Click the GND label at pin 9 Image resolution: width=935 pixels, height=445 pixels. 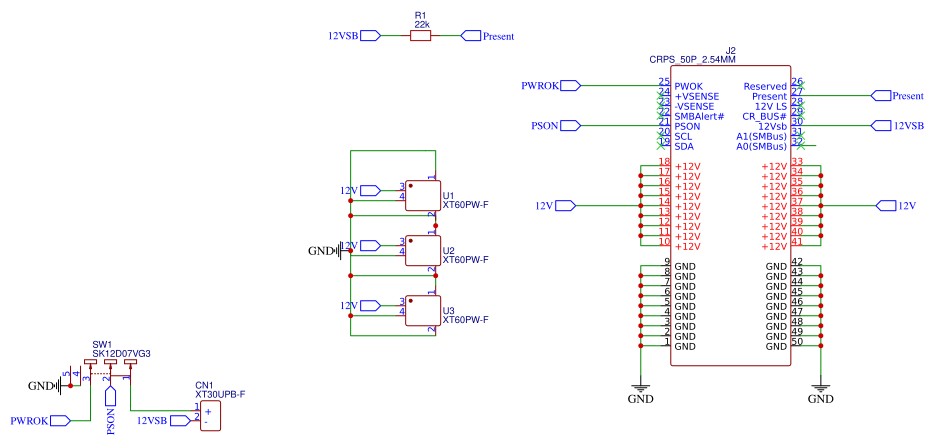[685, 266]
